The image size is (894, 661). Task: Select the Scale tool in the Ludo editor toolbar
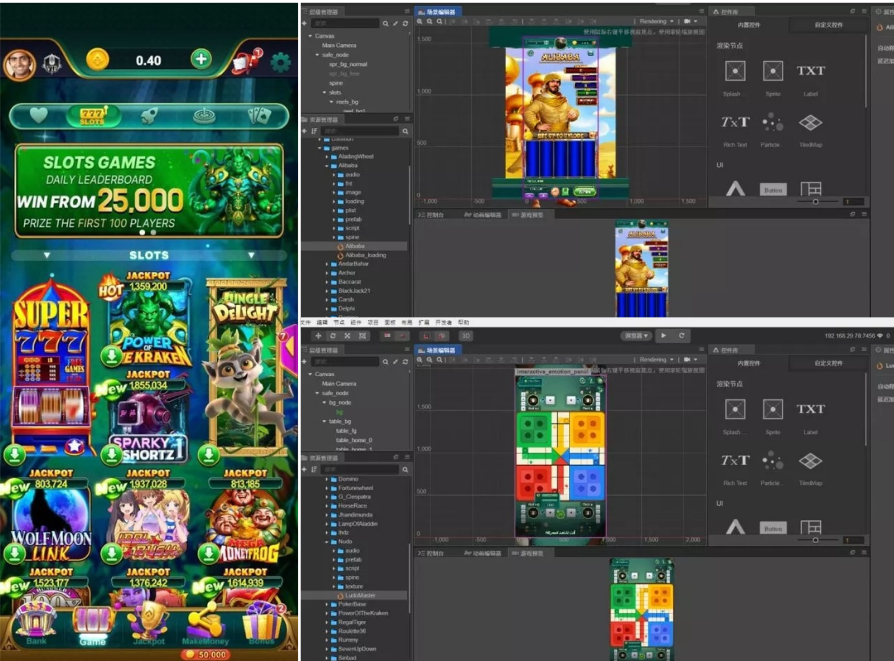pyautogui.click(x=347, y=336)
